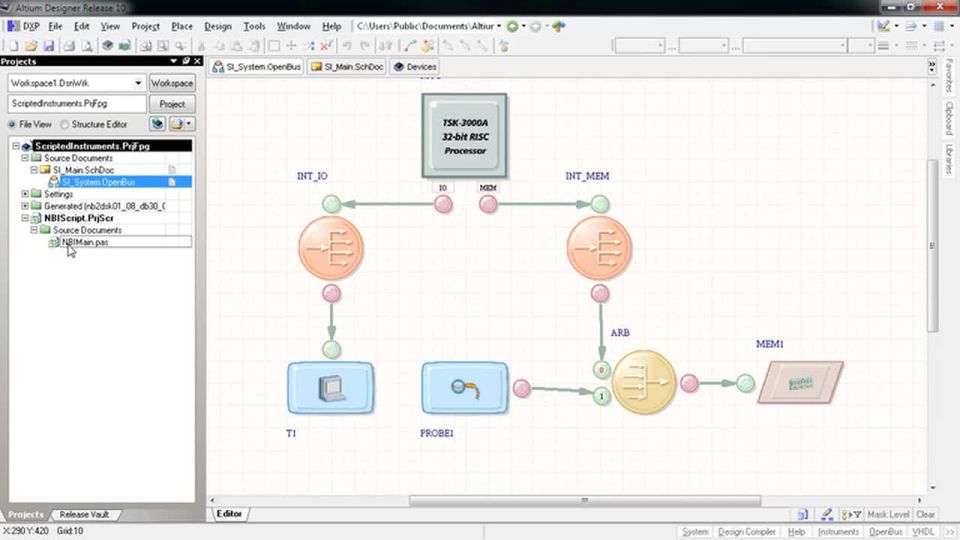Collapse the SI_Main.SchDoc tree node

[34, 170]
